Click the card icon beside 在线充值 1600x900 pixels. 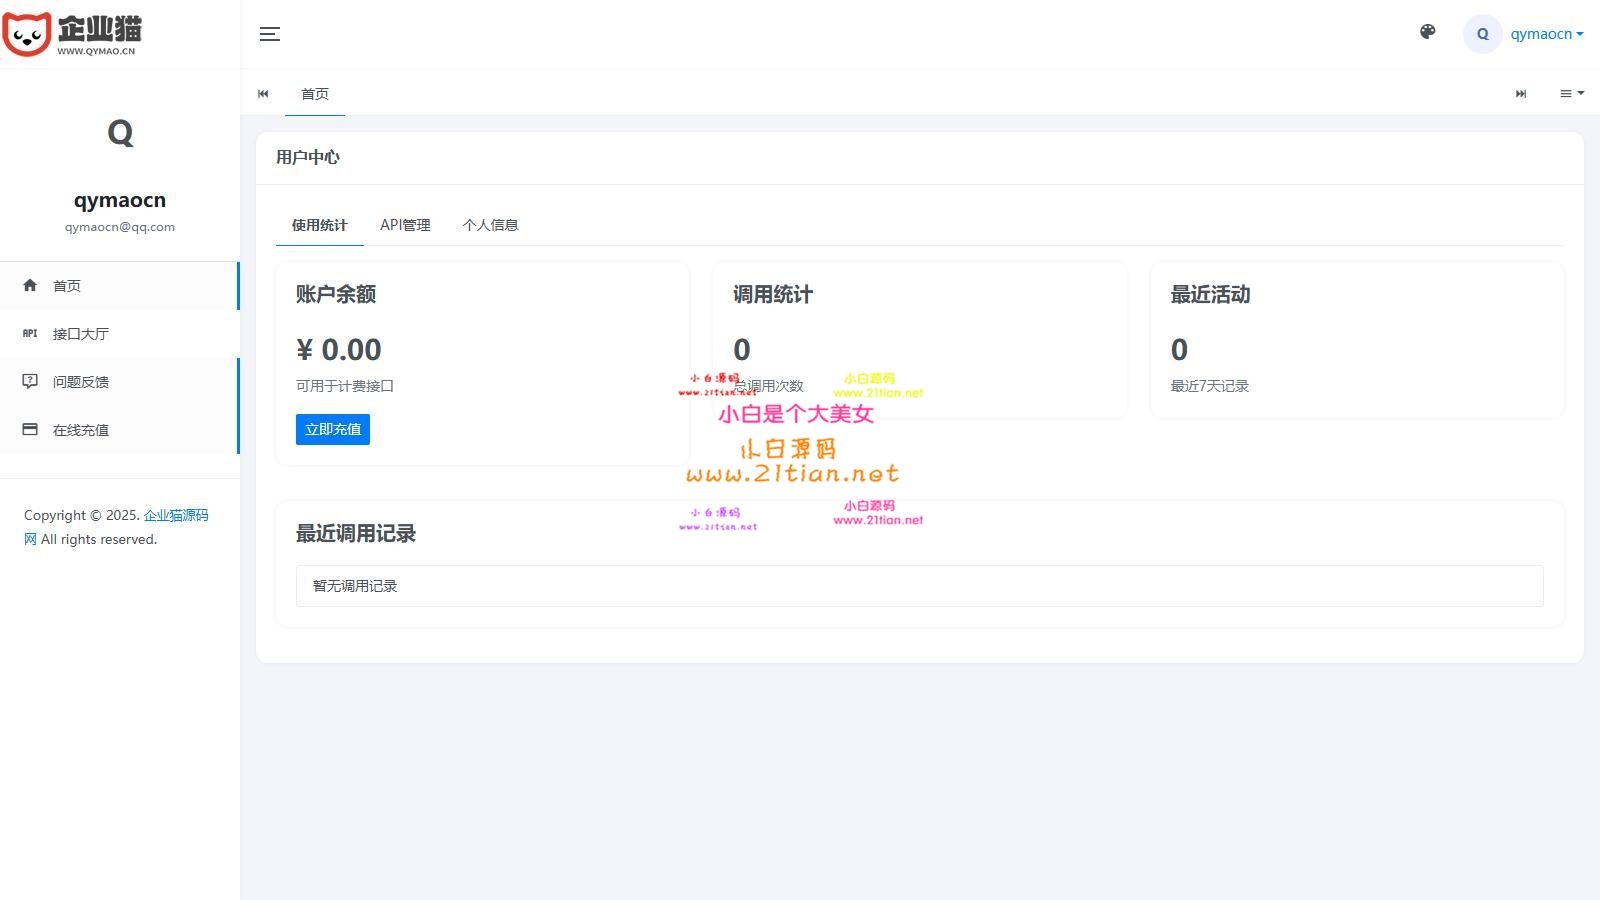[30, 429]
